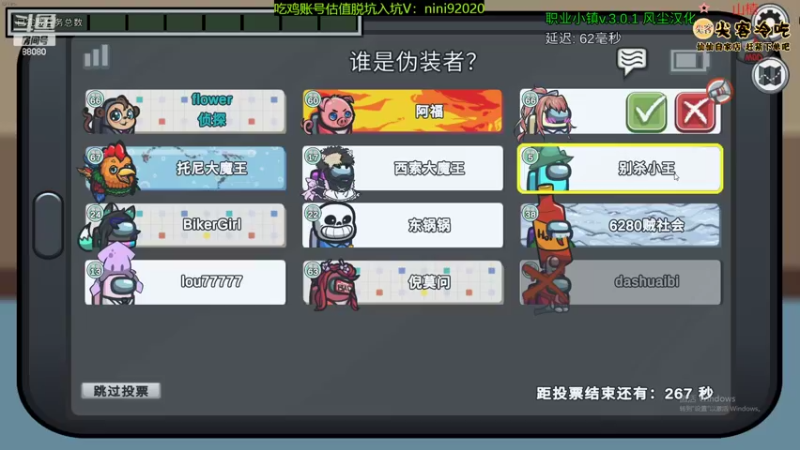Click crossed-out avatar on dashuaibi card
Image resolution: width=800 pixels, height=450 pixels.
coord(547,284)
